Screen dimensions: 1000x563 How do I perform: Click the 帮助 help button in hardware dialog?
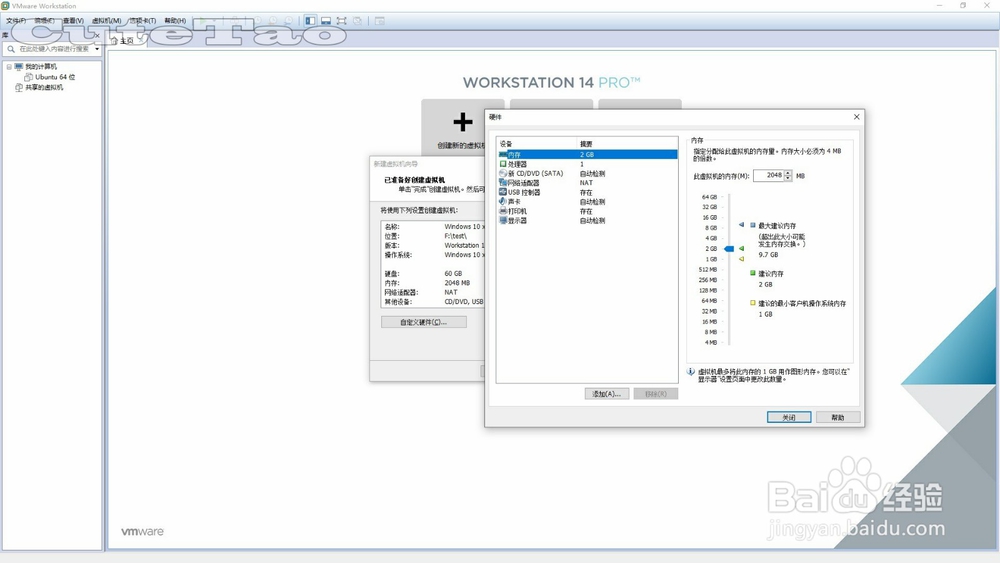pos(838,417)
